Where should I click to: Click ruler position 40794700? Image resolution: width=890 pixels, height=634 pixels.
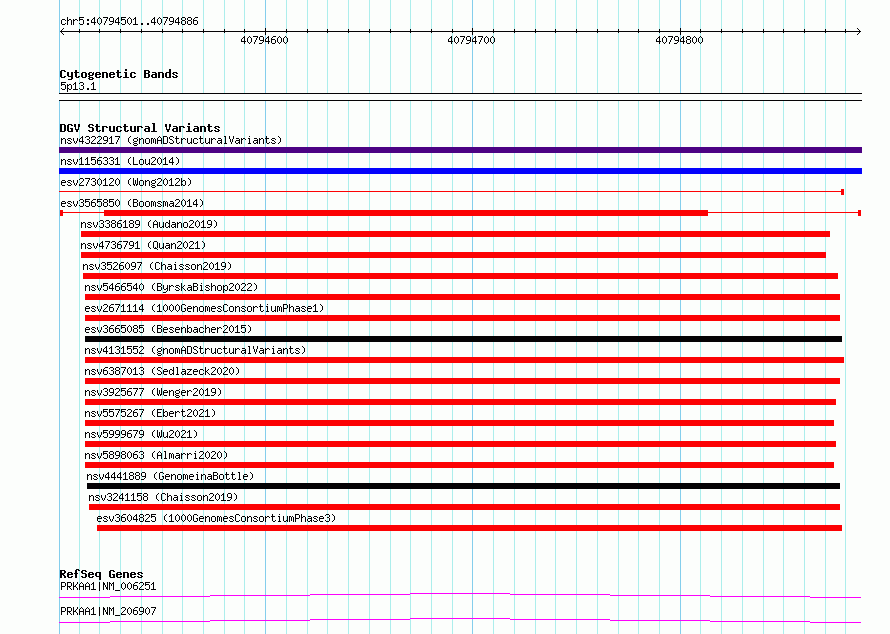pyautogui.click(x=472, y=40)
